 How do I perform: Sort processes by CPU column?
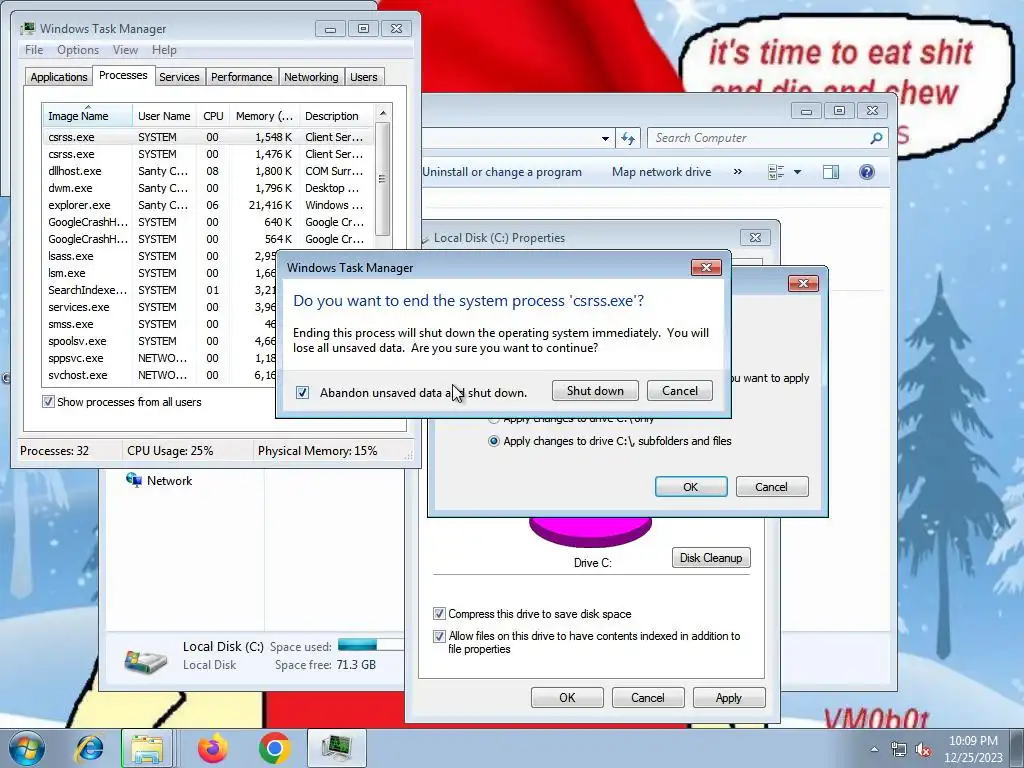(213, 116)
